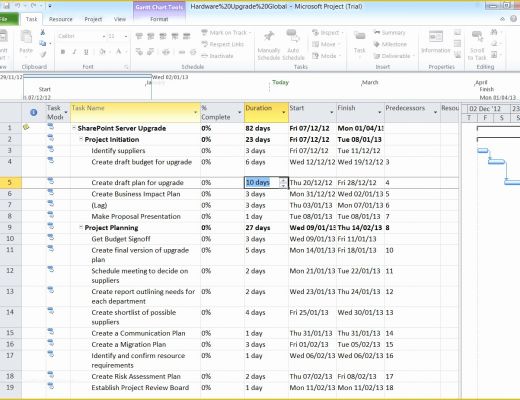This screenshot has width=520, height=400.
Task: Toggle Manually Schedule mode
Action: tap(269, 45)
